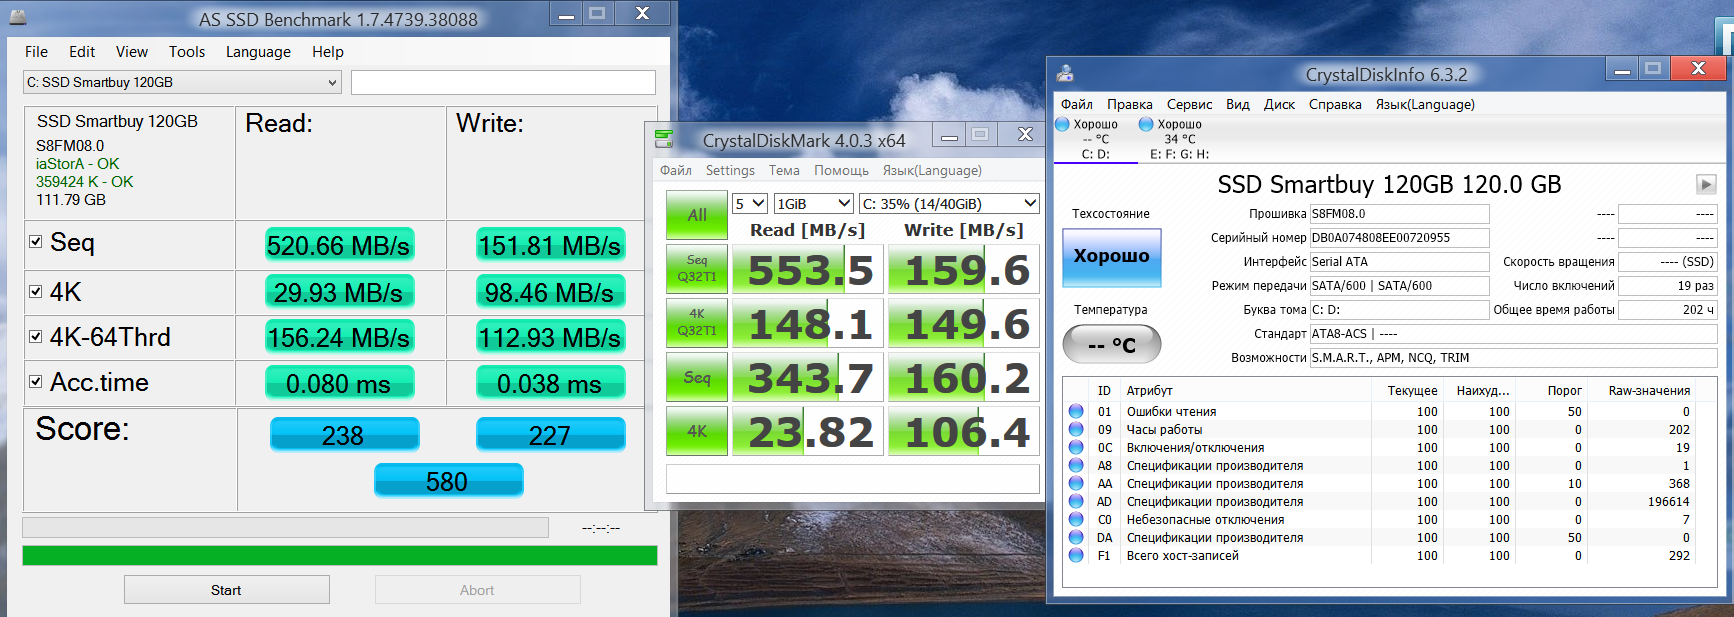The width and height of the screenshot is (1734, 617).
Task: Open the Справка menu in CrystalDiskInfo
Action: pos(1335,104)
